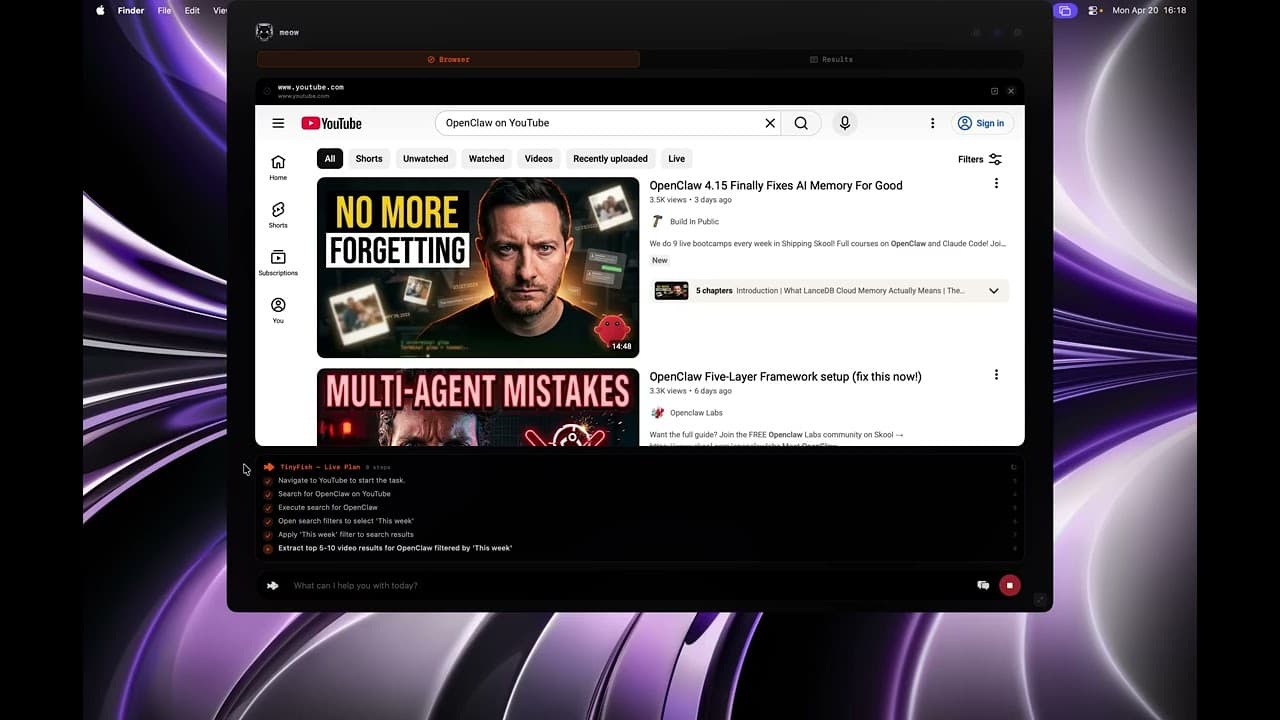Click the date and time in menu bar
The height and width of the screenshot is (720, 1280).
[x=1149, y=10]
